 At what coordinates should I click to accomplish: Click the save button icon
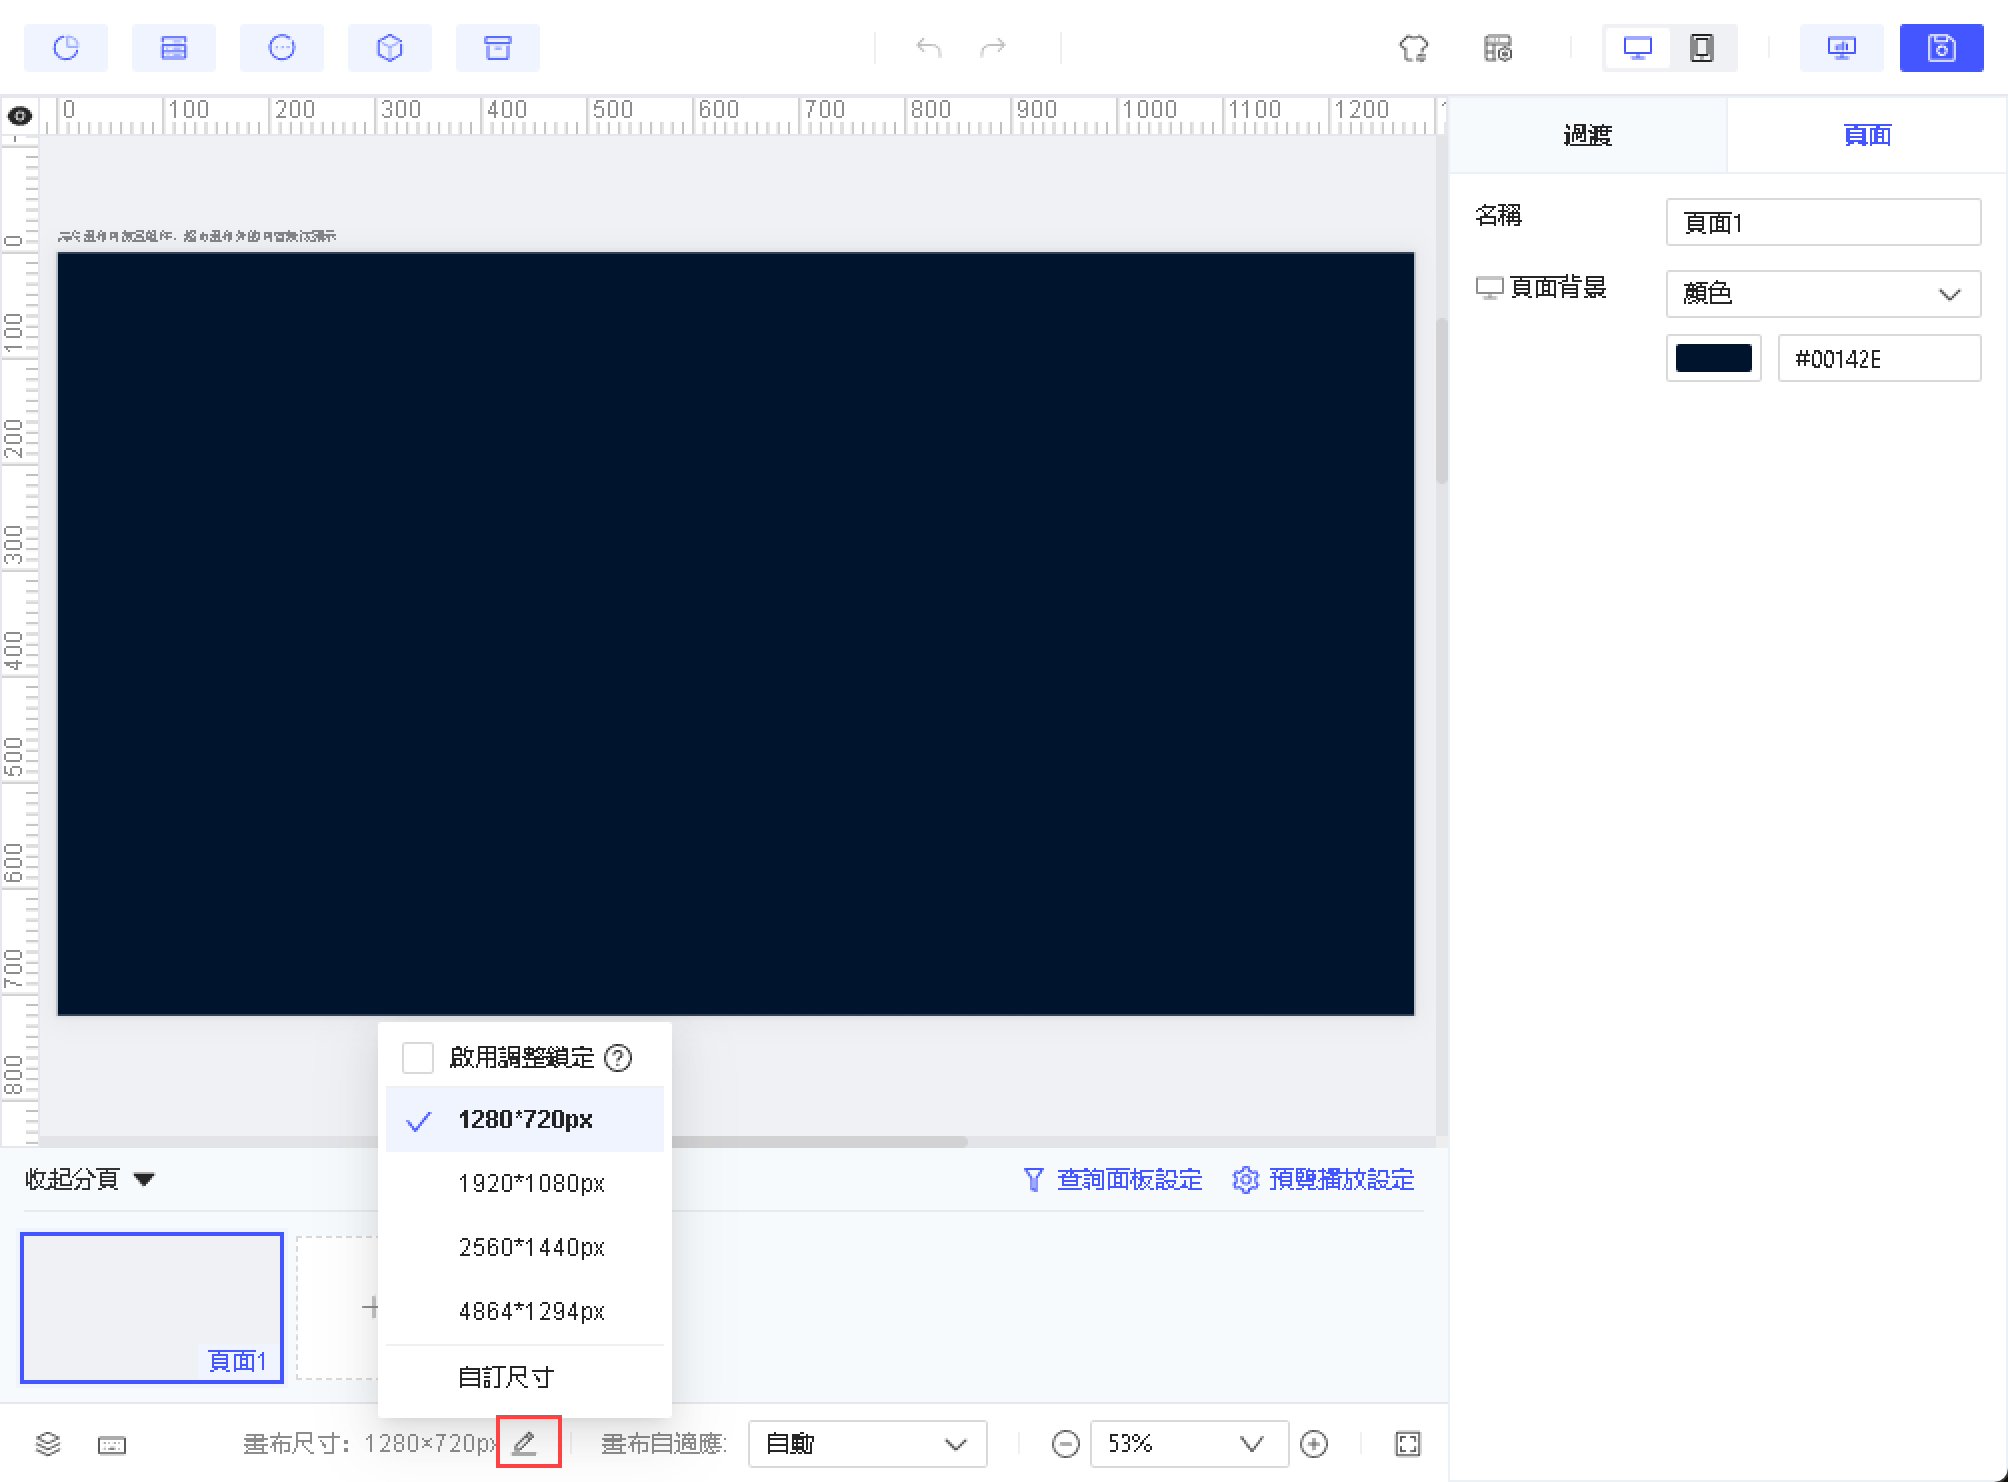tap(1941, 48)
